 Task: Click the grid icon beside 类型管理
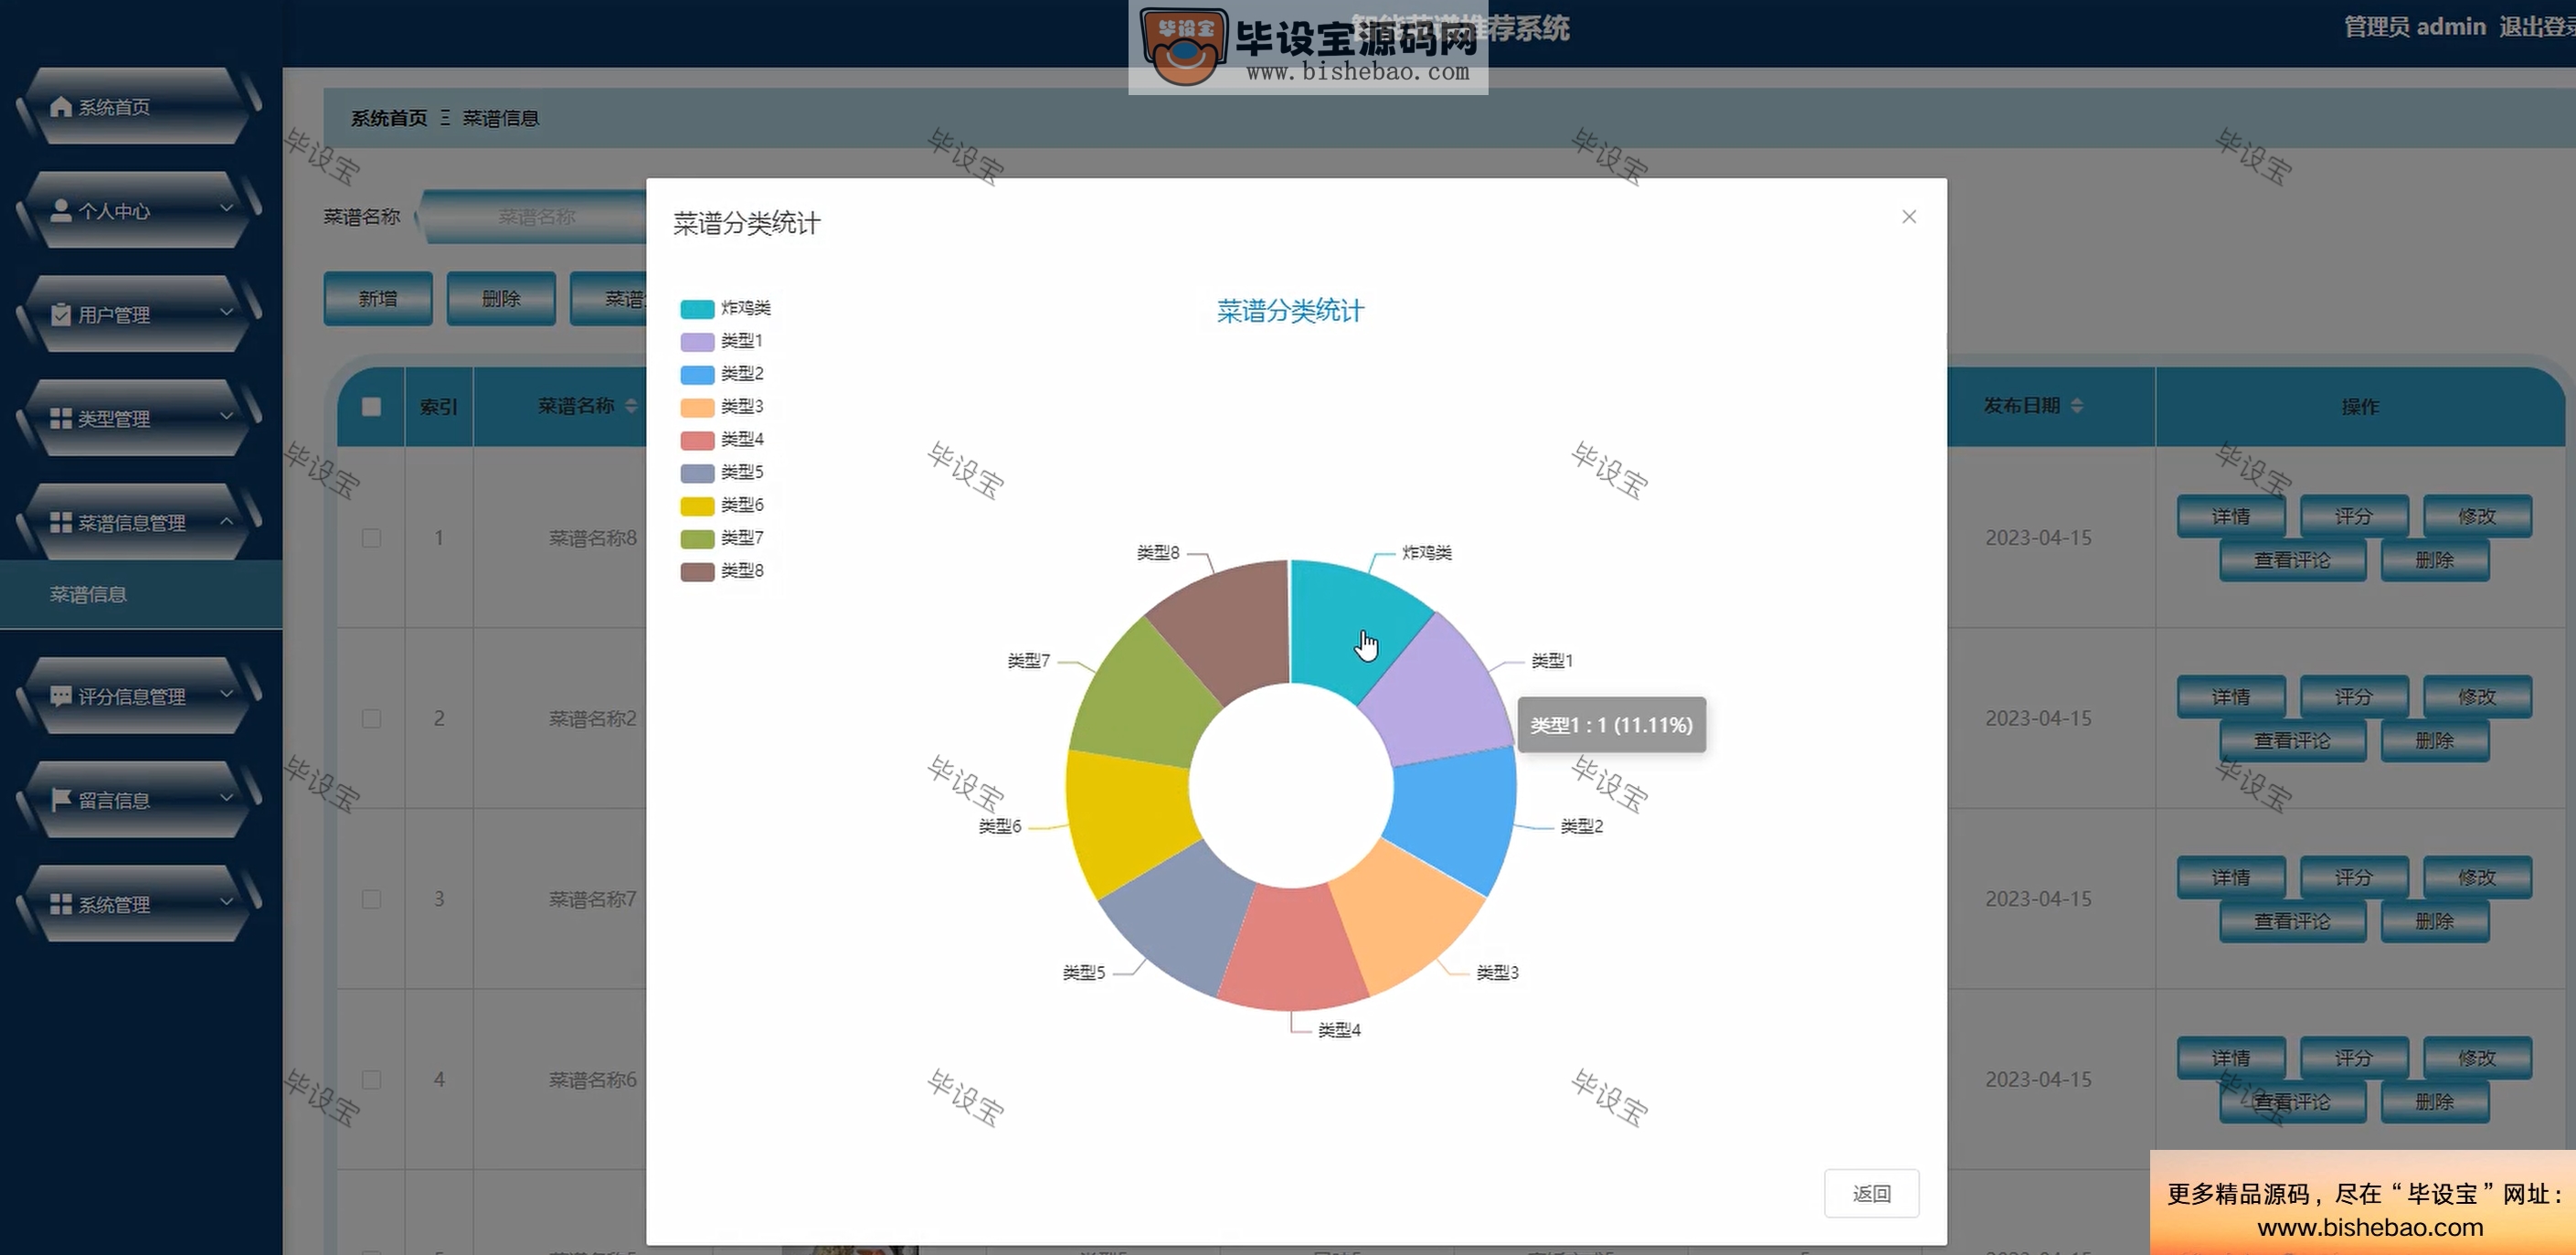tap(61, 418)
